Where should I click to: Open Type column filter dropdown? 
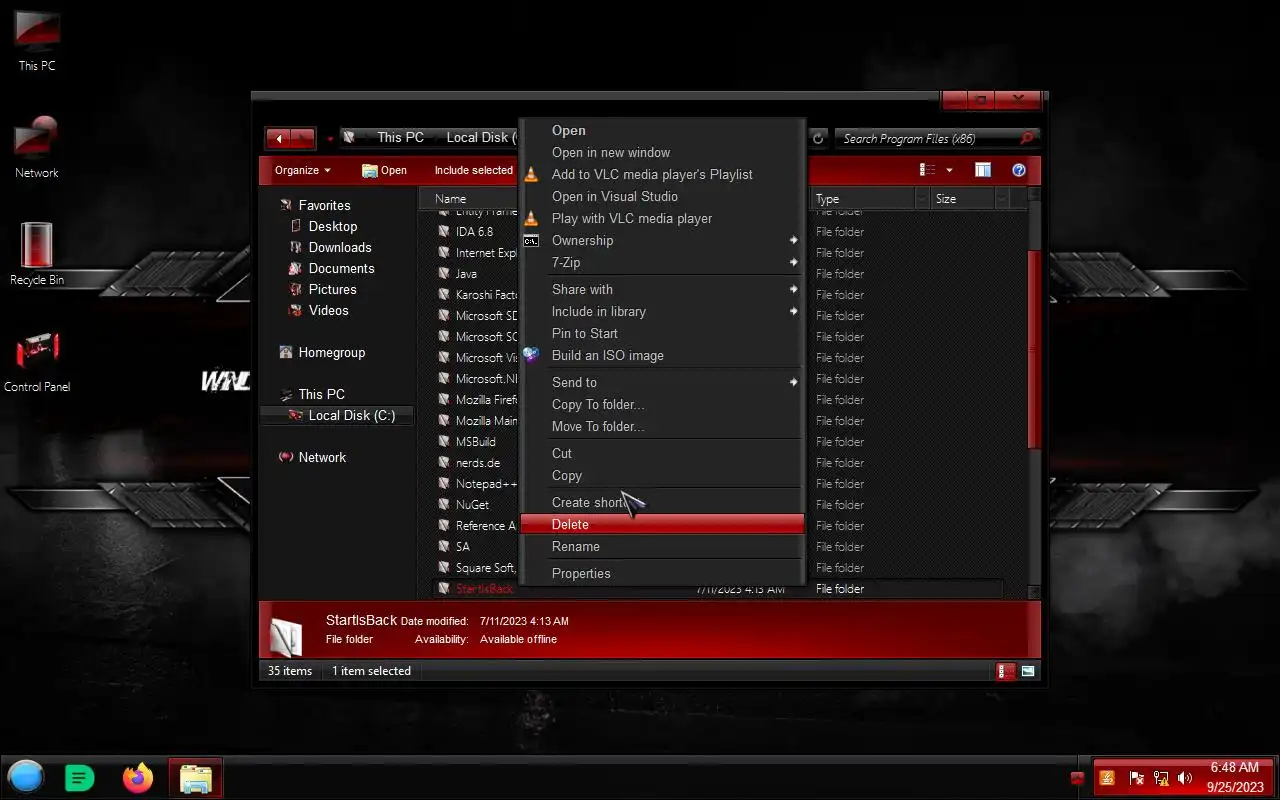click(x=923, y=199)
